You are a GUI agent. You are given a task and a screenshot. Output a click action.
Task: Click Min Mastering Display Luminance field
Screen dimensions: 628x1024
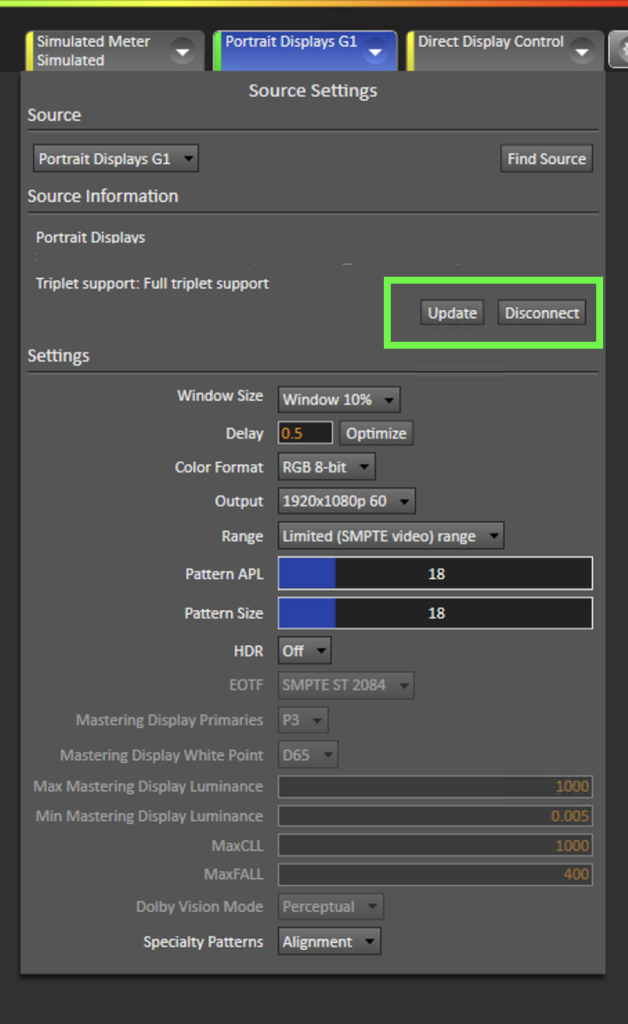pyautogui.click(x=435, y=816)
